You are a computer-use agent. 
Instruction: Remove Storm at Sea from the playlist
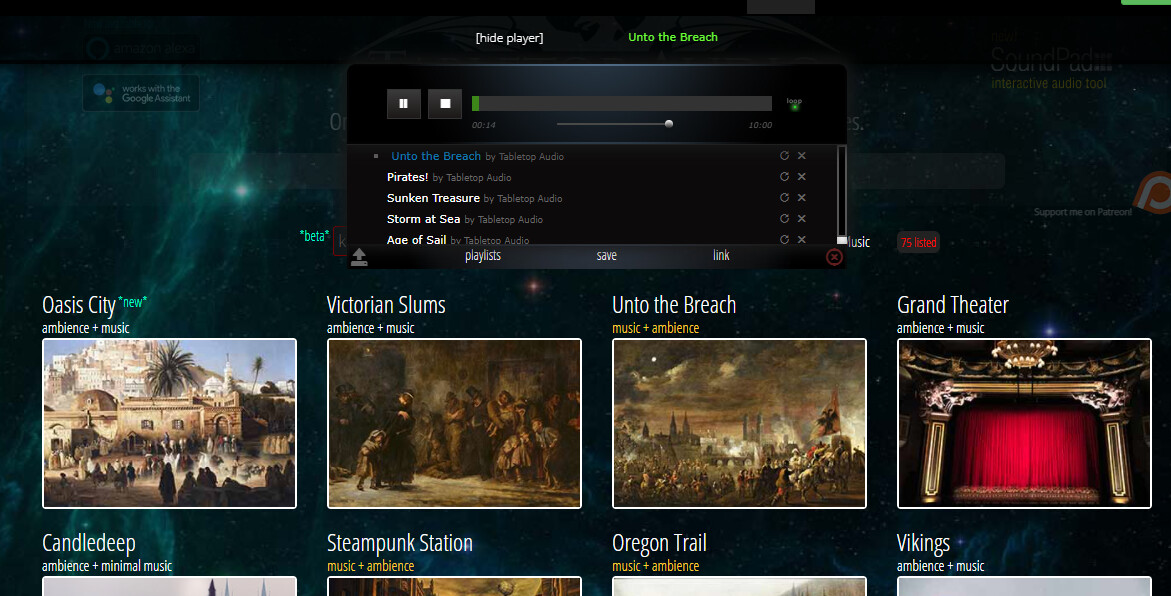point(801,218)
